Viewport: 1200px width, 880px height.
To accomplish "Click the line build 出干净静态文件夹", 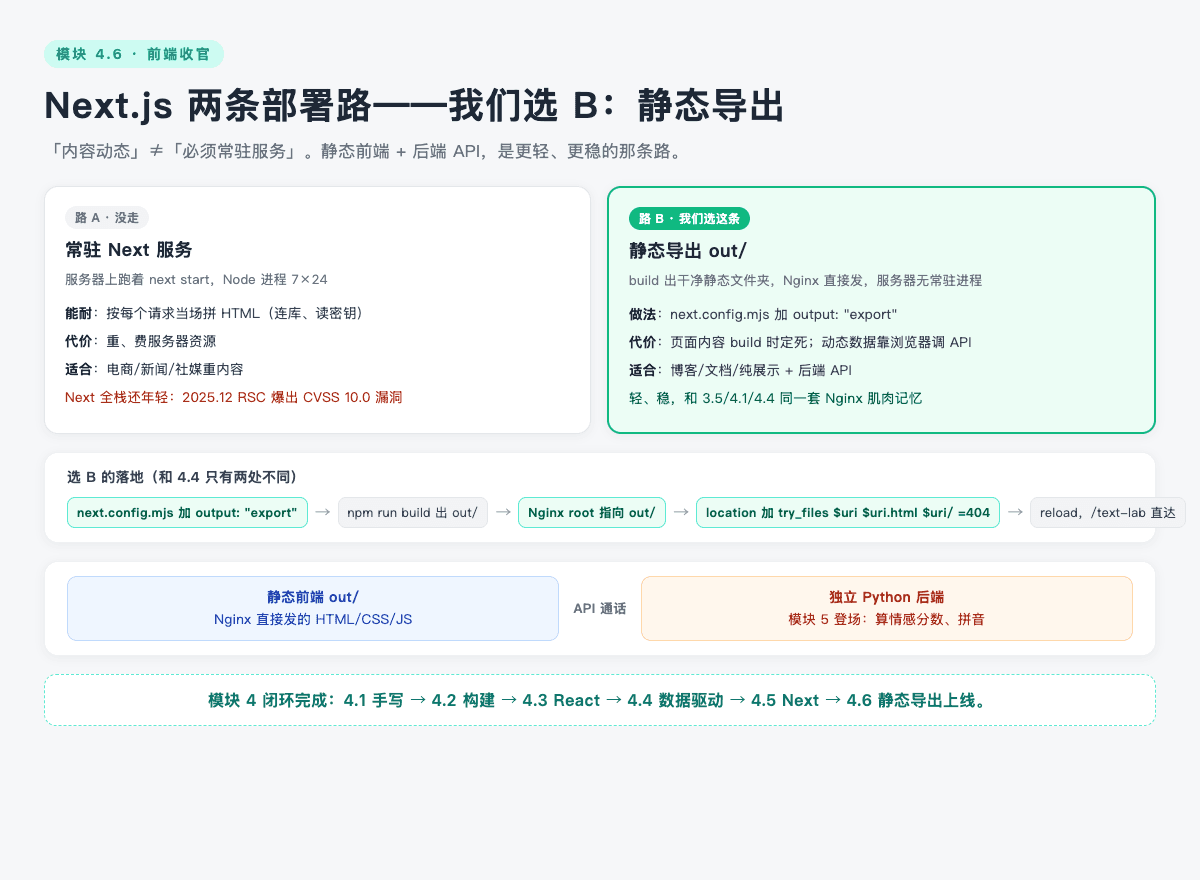I will pos(805,280).
